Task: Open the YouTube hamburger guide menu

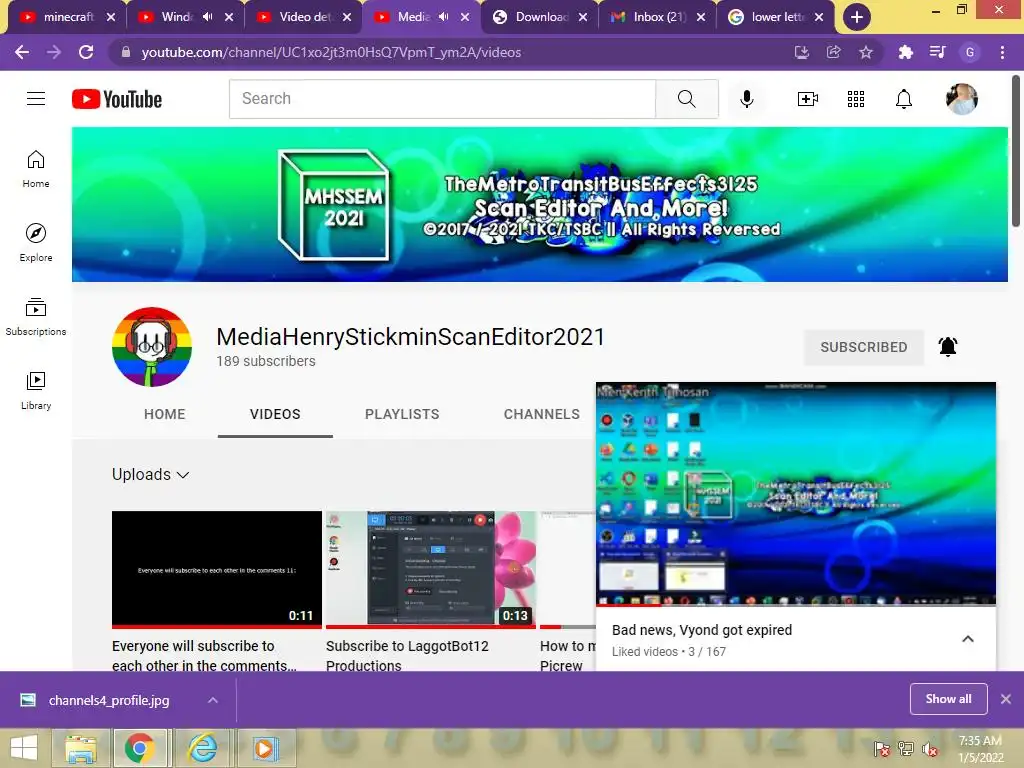Action: (x=36, y=99)
